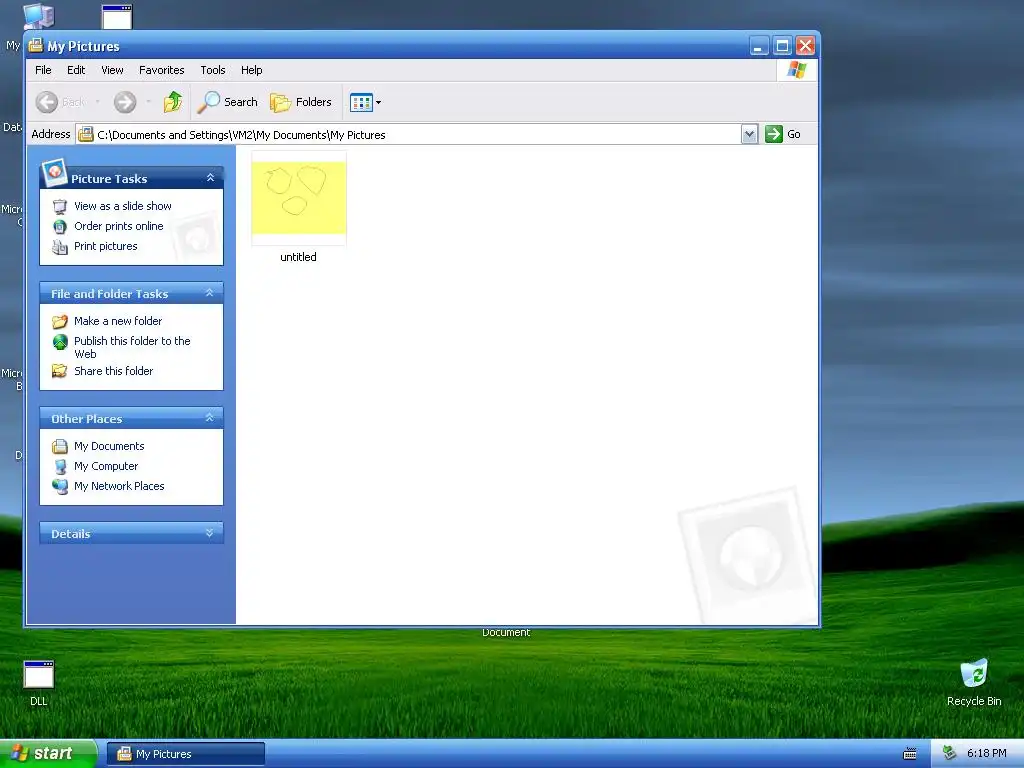1024x768 pixels.
Task: Click the green Go arrow button
Action: [774, 134]
